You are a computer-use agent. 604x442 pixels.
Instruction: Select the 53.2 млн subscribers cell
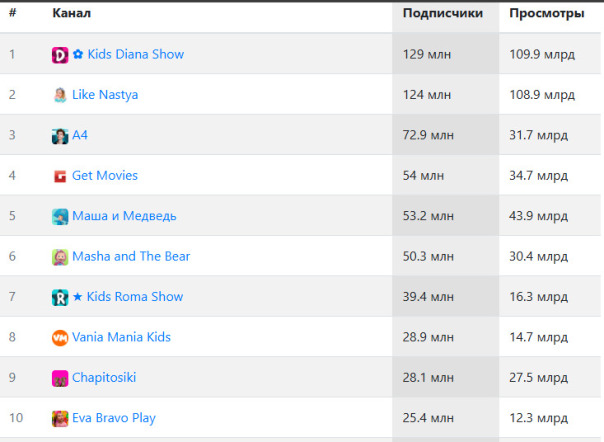pyautogui.click(x=446, y=216)
